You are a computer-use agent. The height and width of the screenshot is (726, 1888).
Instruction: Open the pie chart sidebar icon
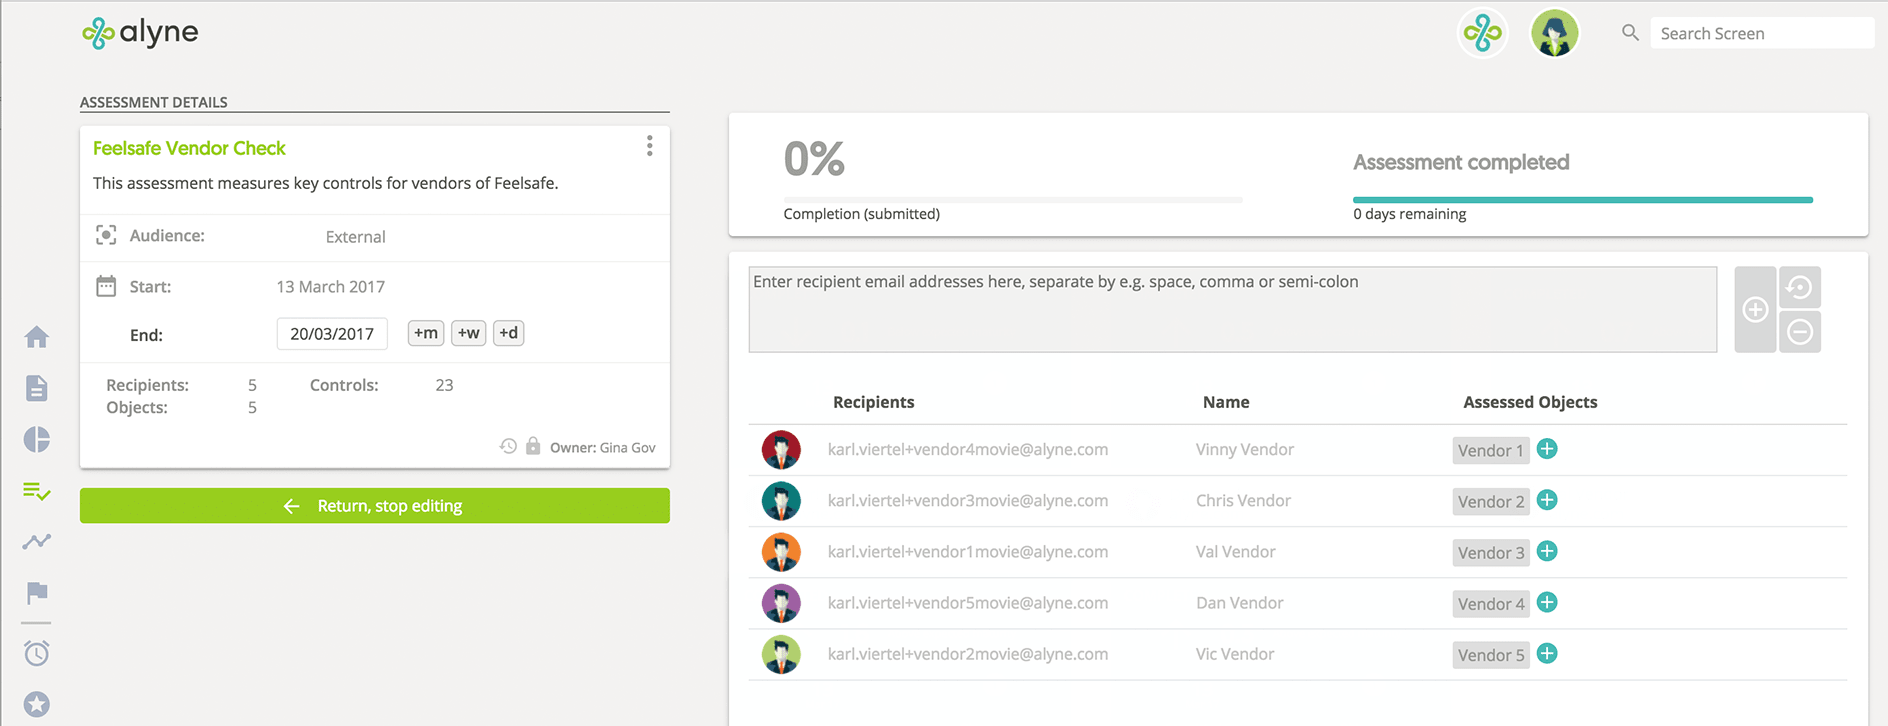click(37, 440)
